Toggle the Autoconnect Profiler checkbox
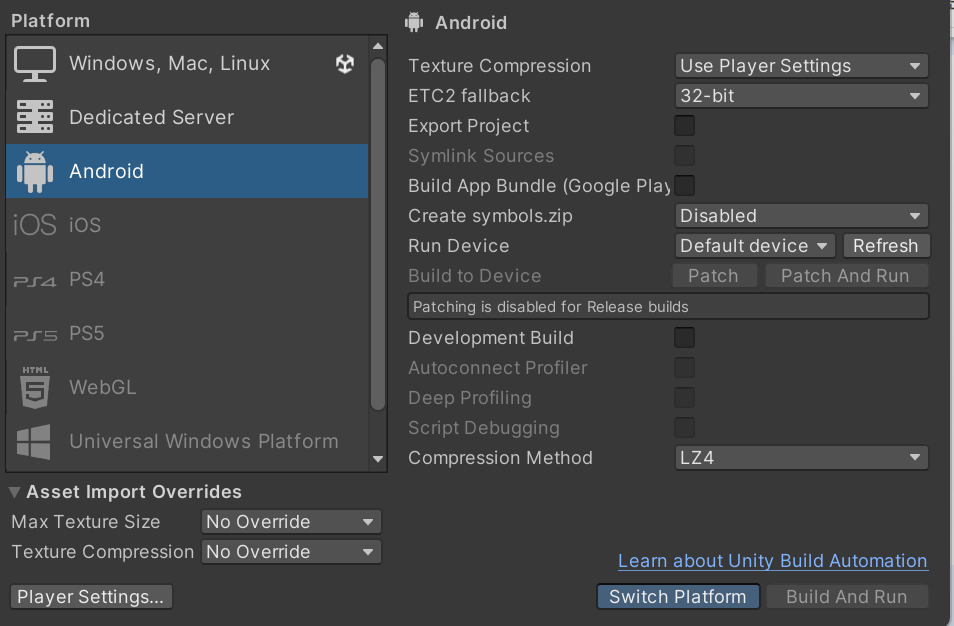 (x=684, y=367)
